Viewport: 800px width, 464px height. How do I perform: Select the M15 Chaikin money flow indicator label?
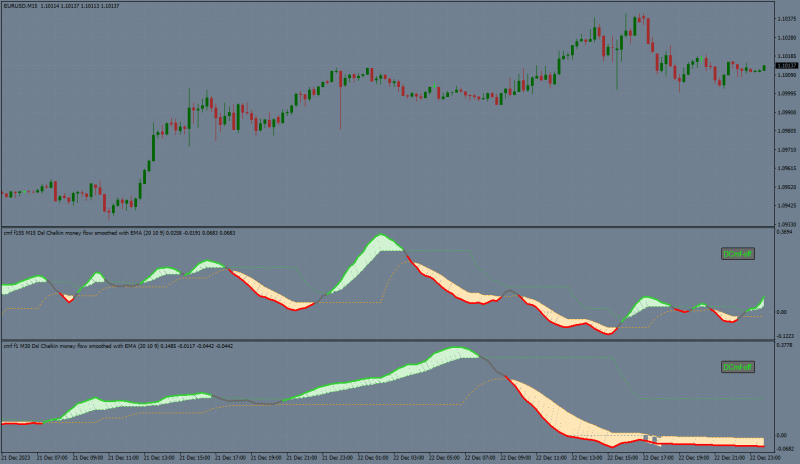click(119, 233)
